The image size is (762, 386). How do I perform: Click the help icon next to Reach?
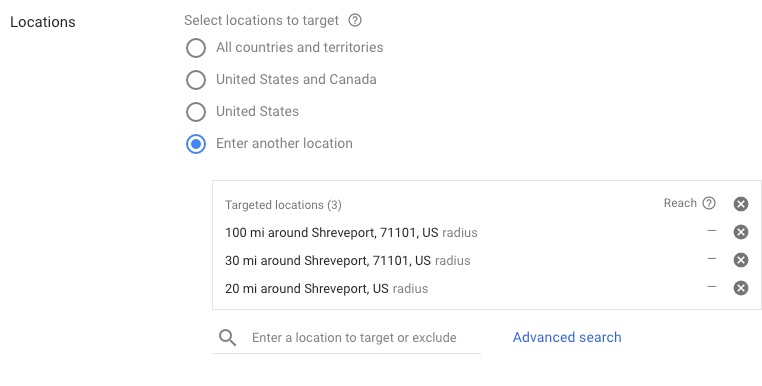pyautogui.click(x=709, y=203)
